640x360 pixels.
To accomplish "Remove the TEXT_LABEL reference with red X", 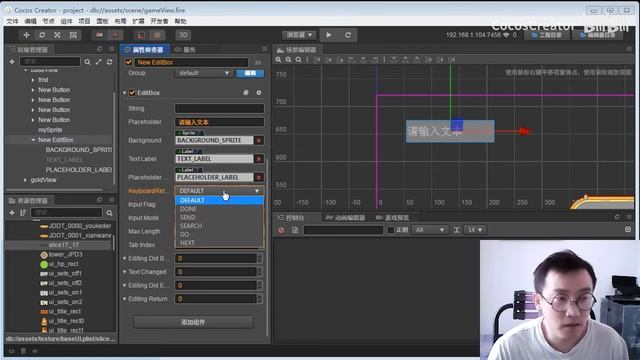I will pos(259,159).
